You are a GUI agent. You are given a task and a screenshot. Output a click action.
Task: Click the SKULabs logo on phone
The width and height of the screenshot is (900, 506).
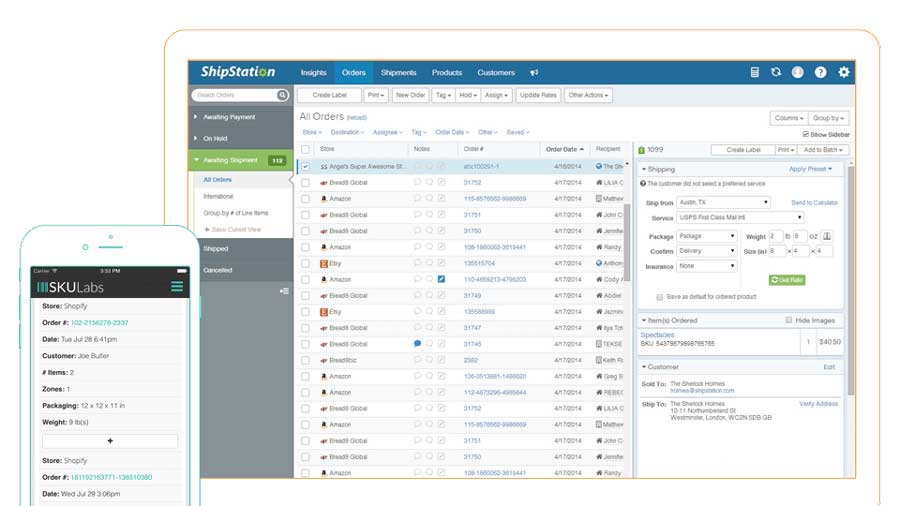click(70, 287)
